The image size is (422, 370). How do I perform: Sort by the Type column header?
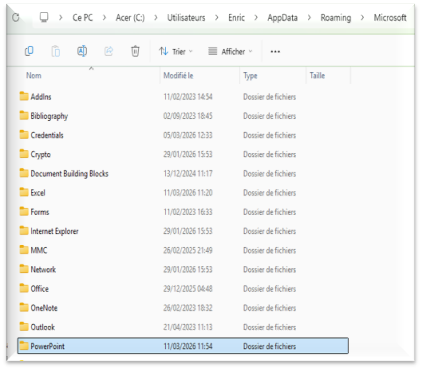click(250, 76)
